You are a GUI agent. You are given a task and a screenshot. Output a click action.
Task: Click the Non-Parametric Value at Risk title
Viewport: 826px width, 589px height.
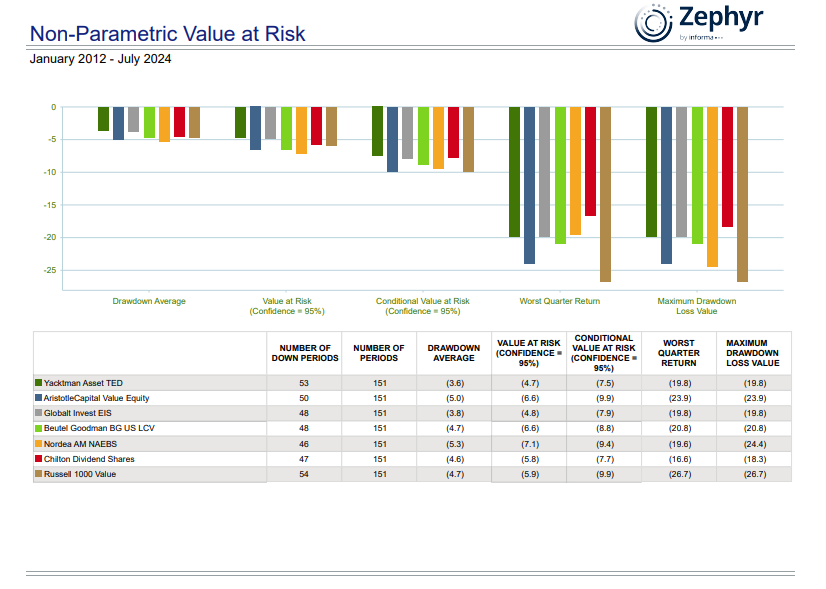pos(167,34)
